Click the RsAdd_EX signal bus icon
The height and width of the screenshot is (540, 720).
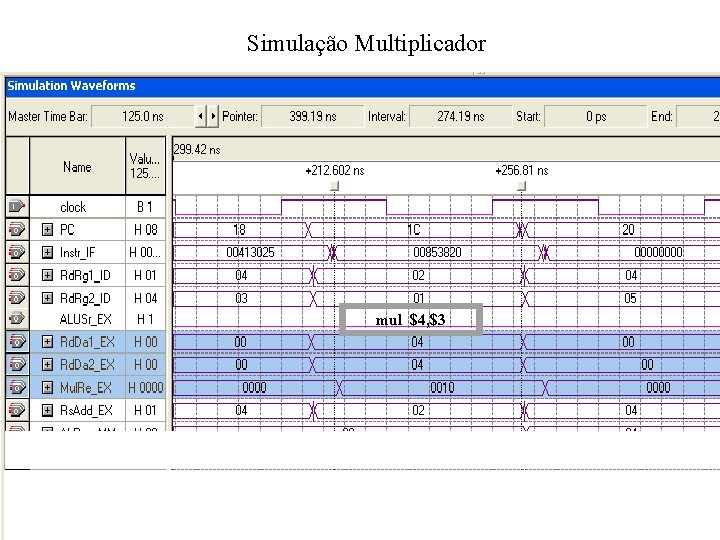point(17,410)
